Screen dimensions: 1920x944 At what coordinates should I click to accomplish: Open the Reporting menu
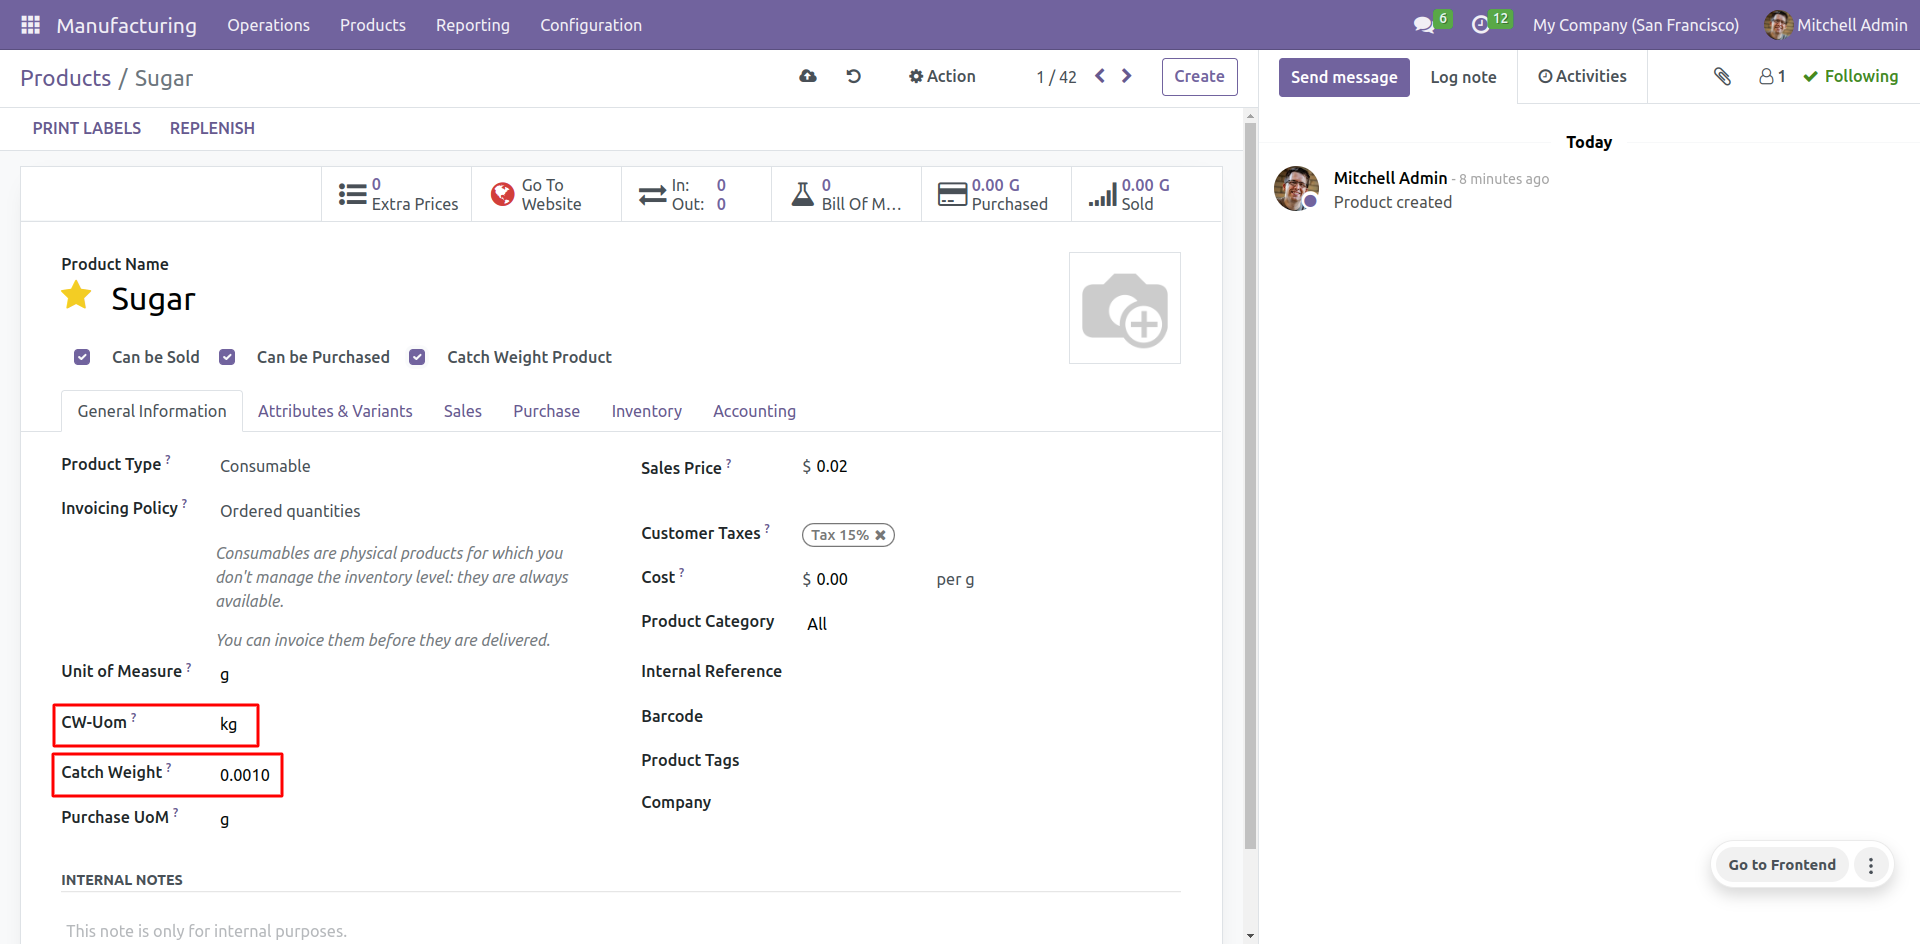472,25
